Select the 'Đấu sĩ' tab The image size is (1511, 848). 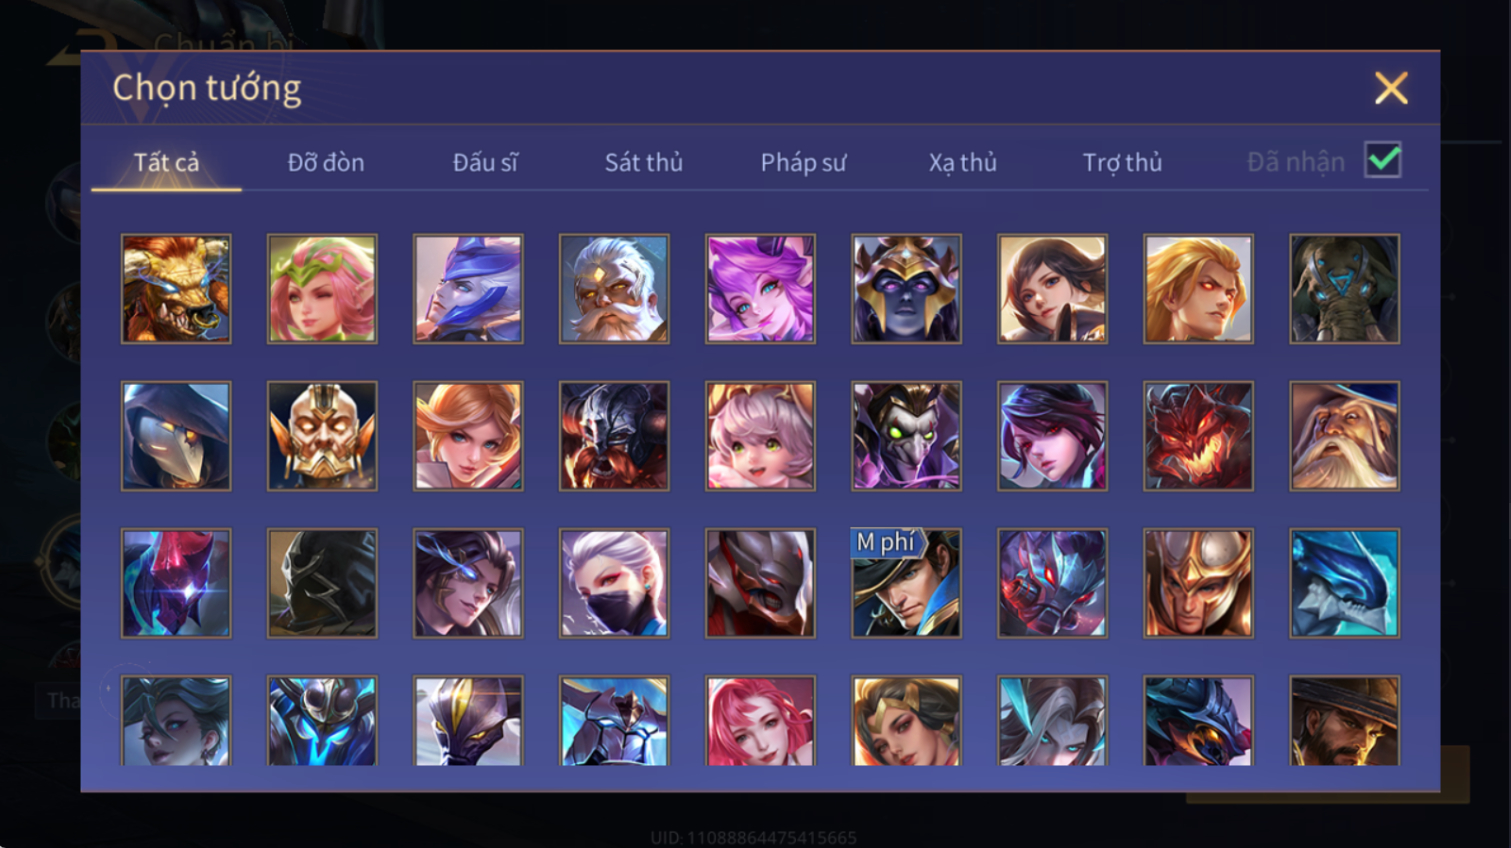pyautogui.click(x=485, y=162)
